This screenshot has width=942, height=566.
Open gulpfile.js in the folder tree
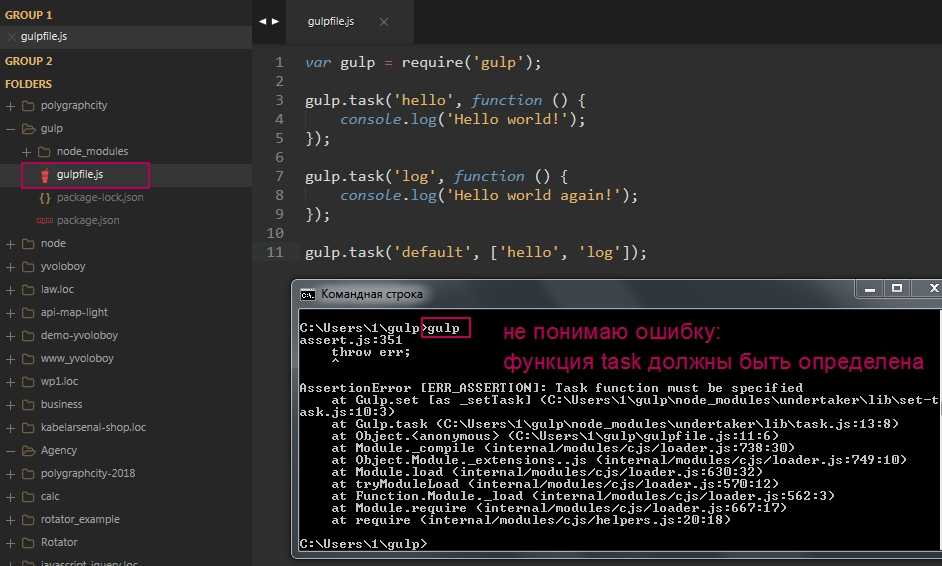[80, 175]
